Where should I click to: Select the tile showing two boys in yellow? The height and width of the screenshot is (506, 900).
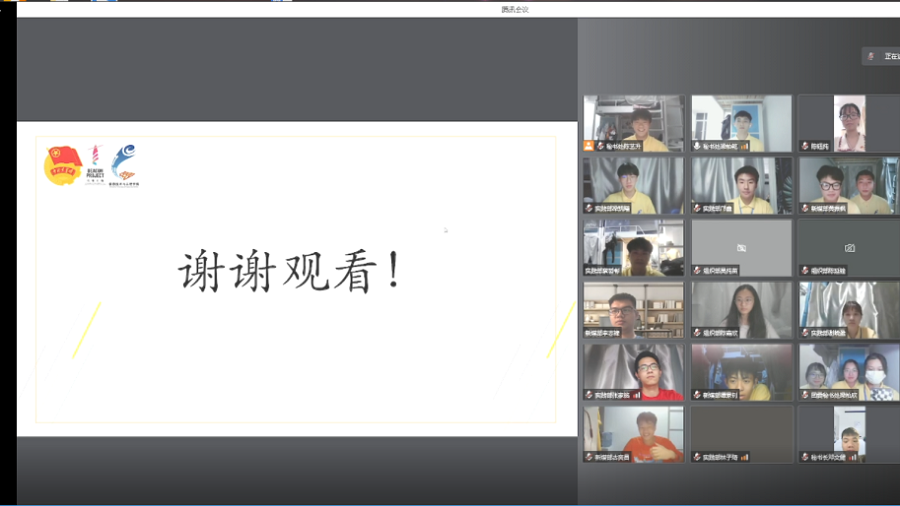(x=848, y=185)
